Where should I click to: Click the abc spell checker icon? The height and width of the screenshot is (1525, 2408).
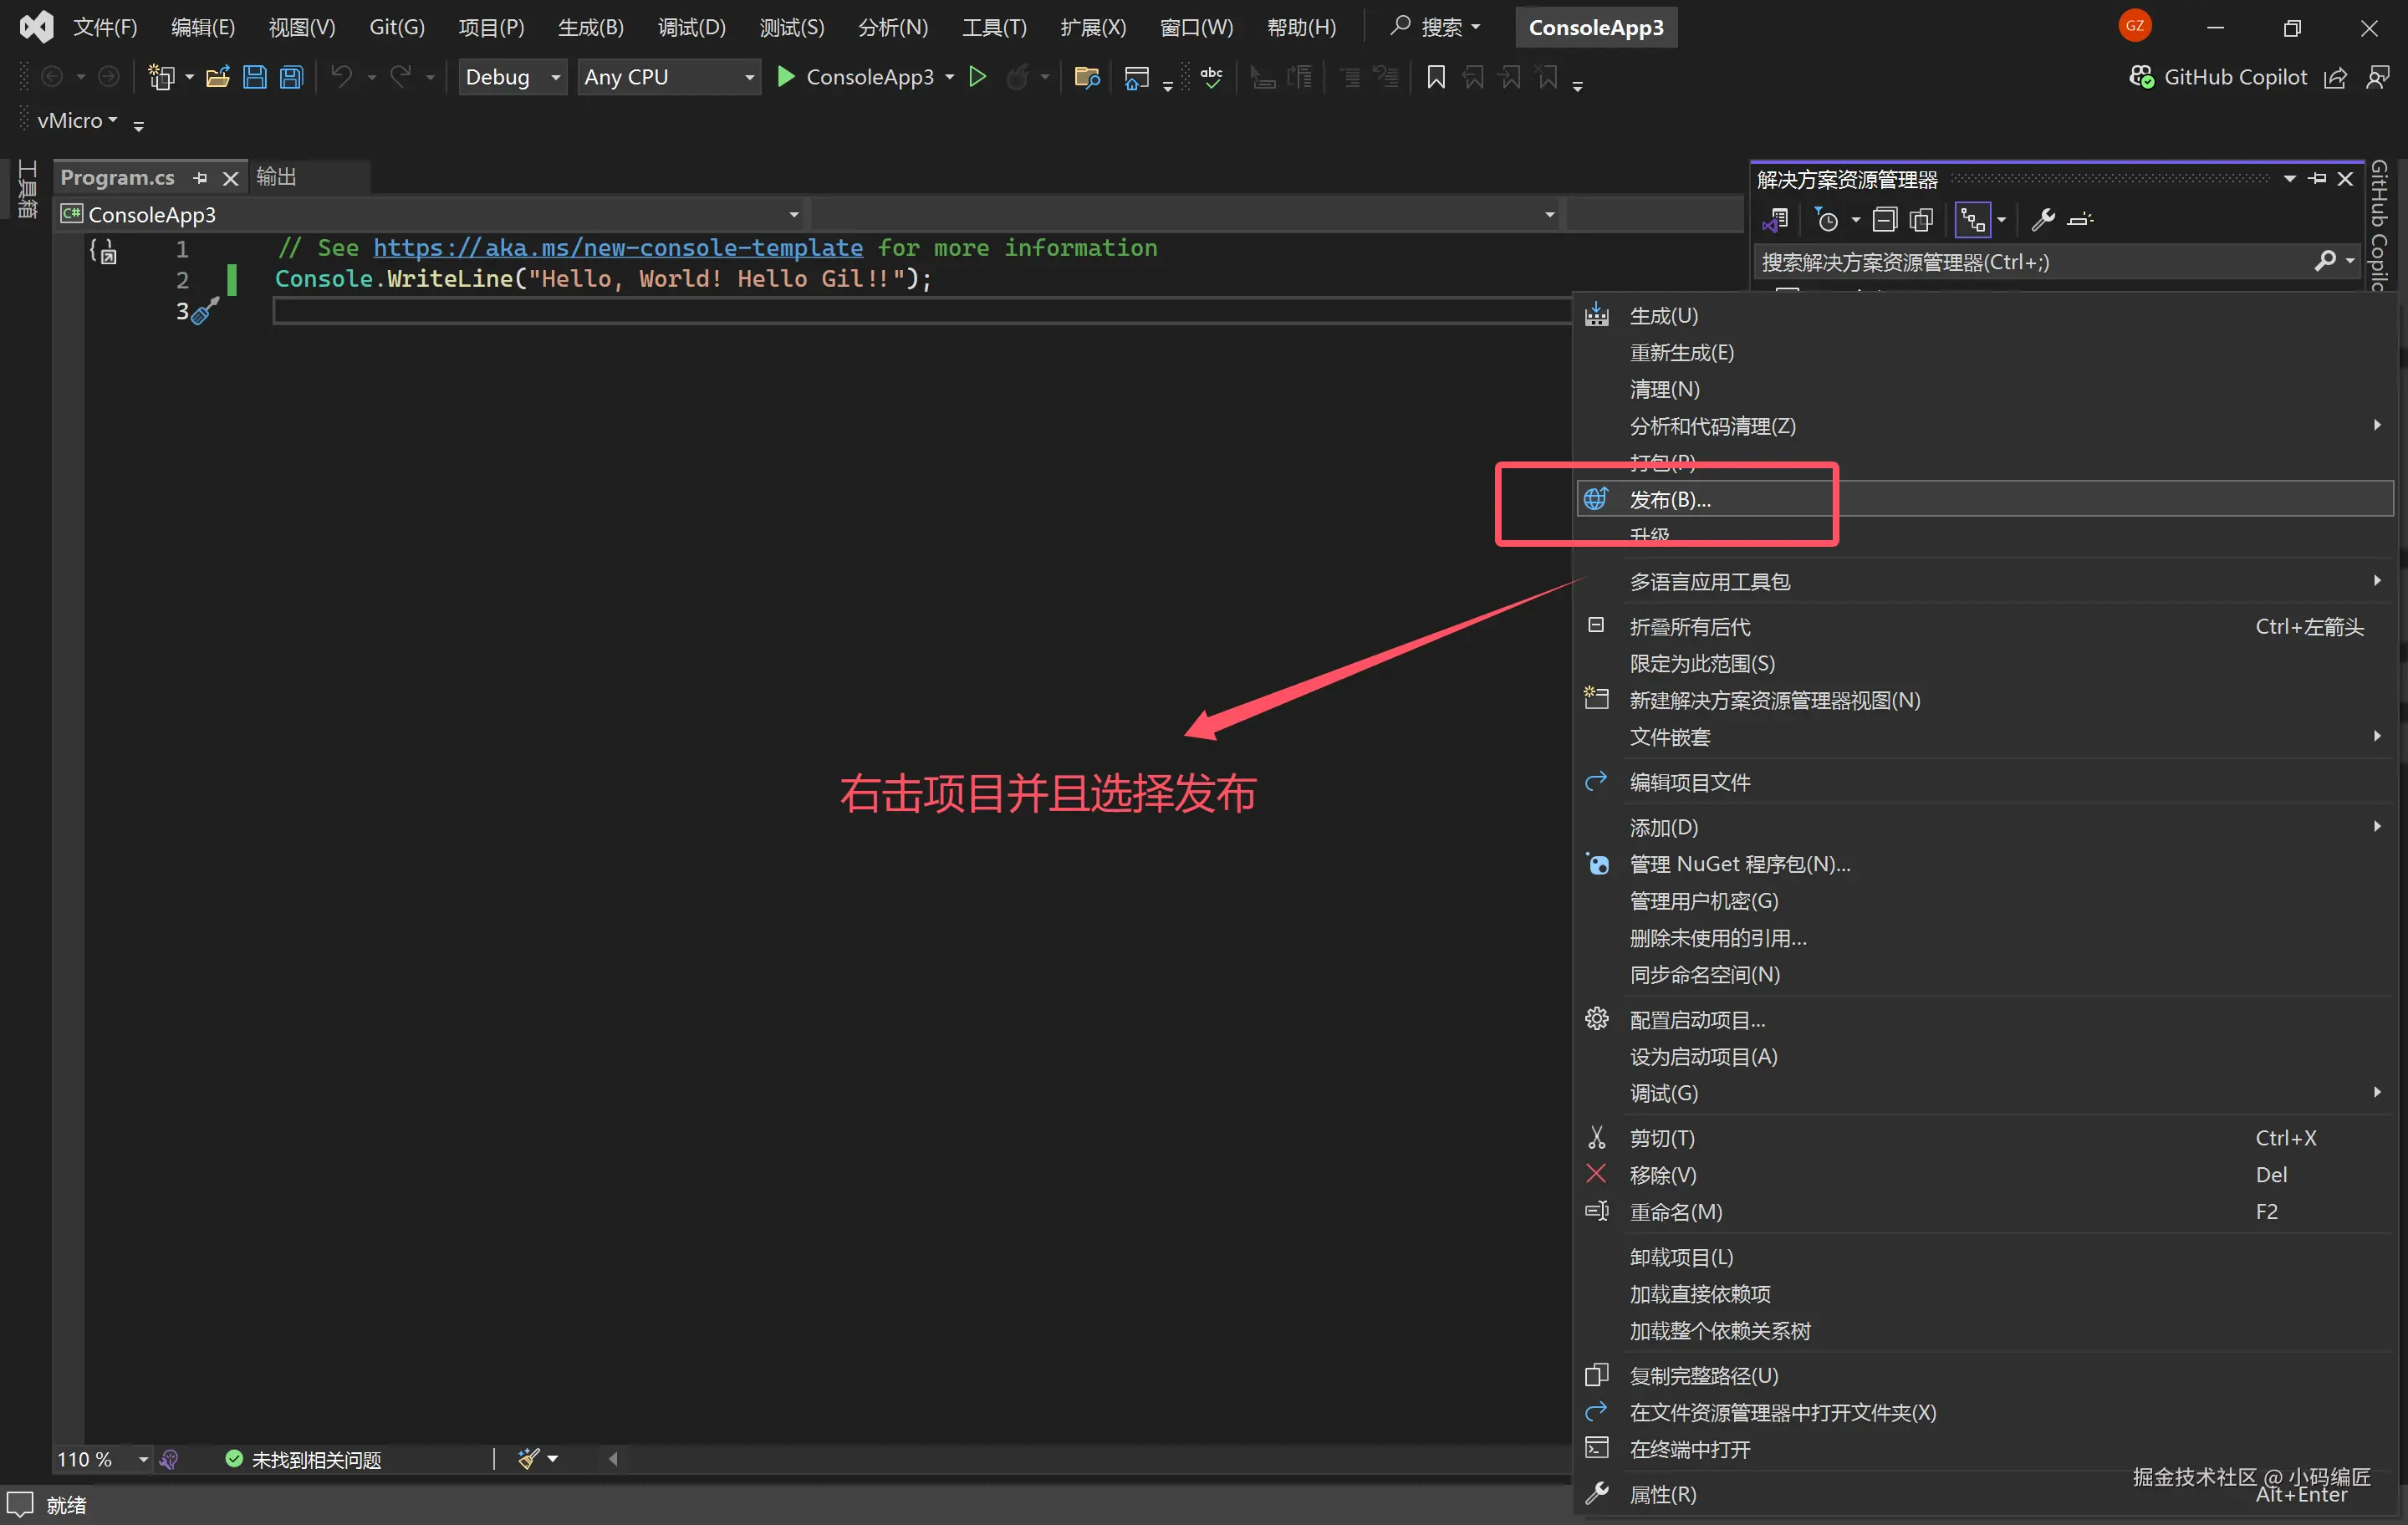[1211, 77]
